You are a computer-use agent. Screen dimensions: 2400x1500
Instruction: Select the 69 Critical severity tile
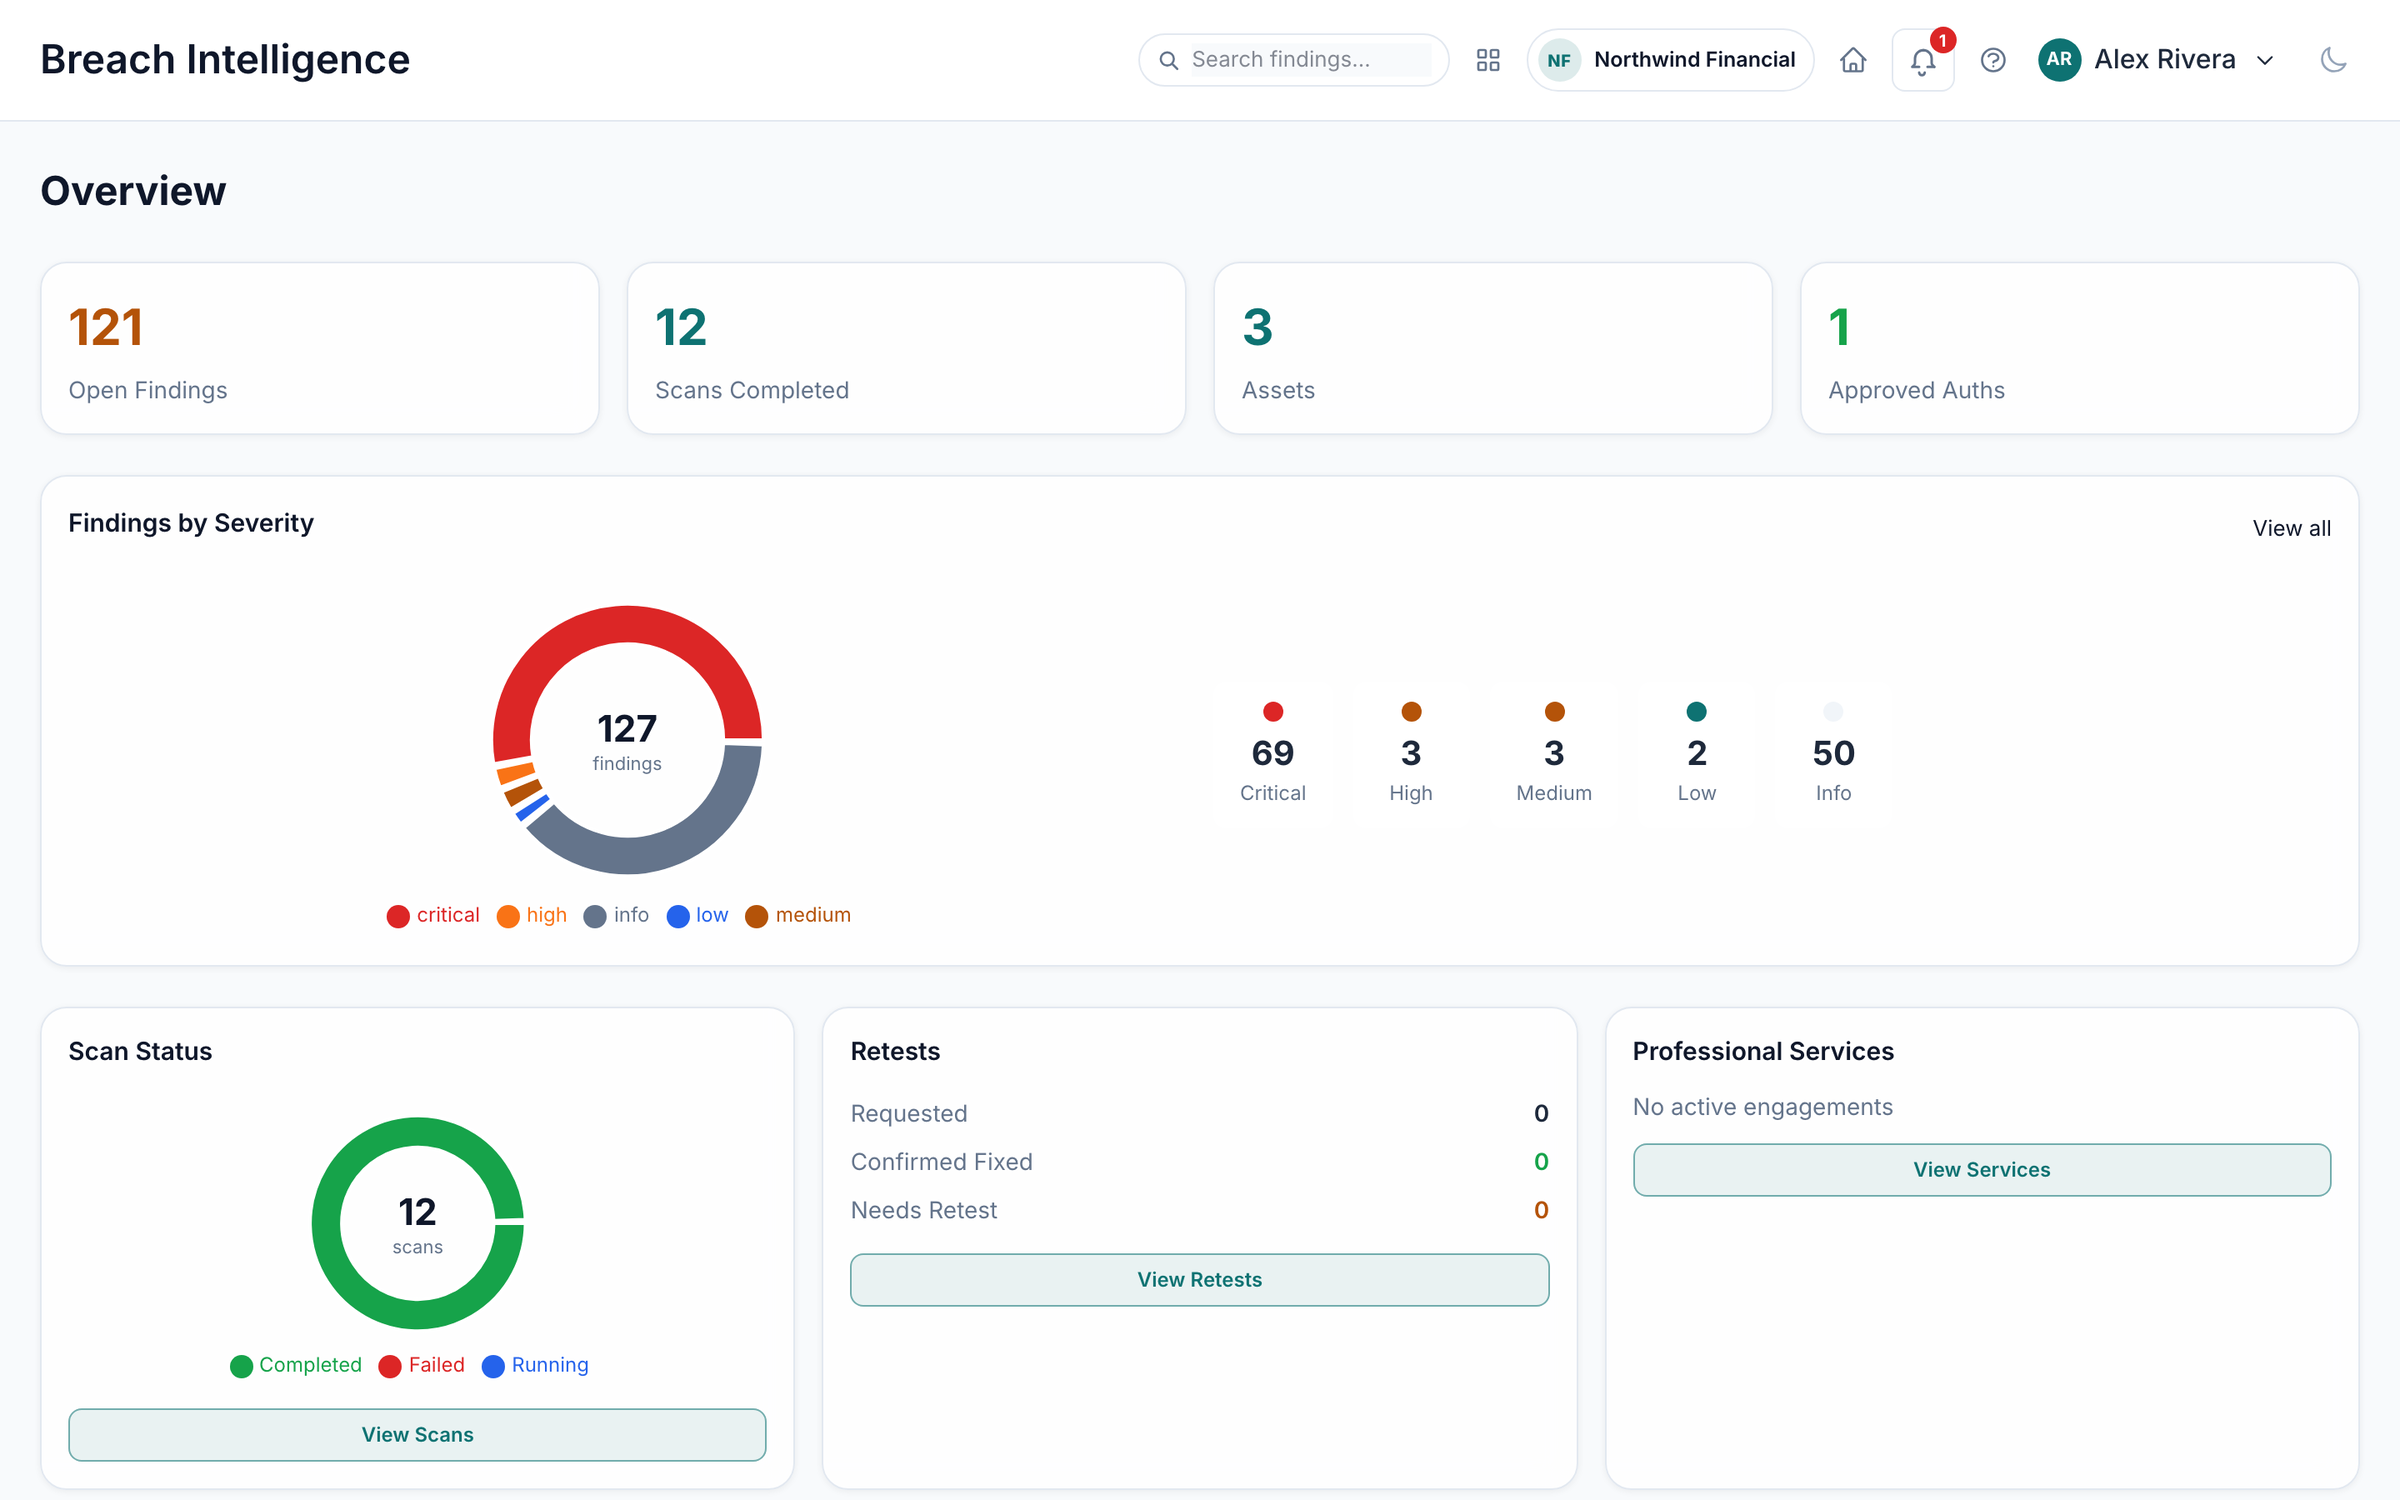pos(1272,754)
